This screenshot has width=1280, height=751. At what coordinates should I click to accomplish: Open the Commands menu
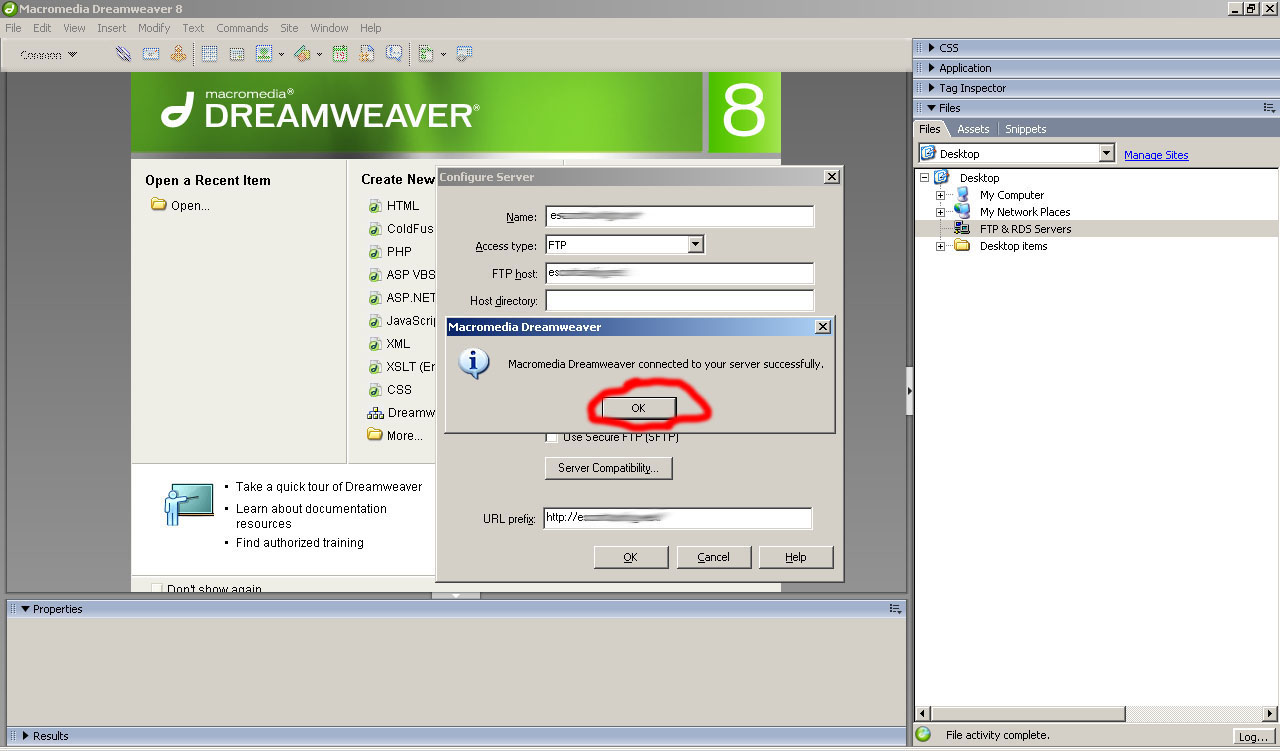click(242, 28)
